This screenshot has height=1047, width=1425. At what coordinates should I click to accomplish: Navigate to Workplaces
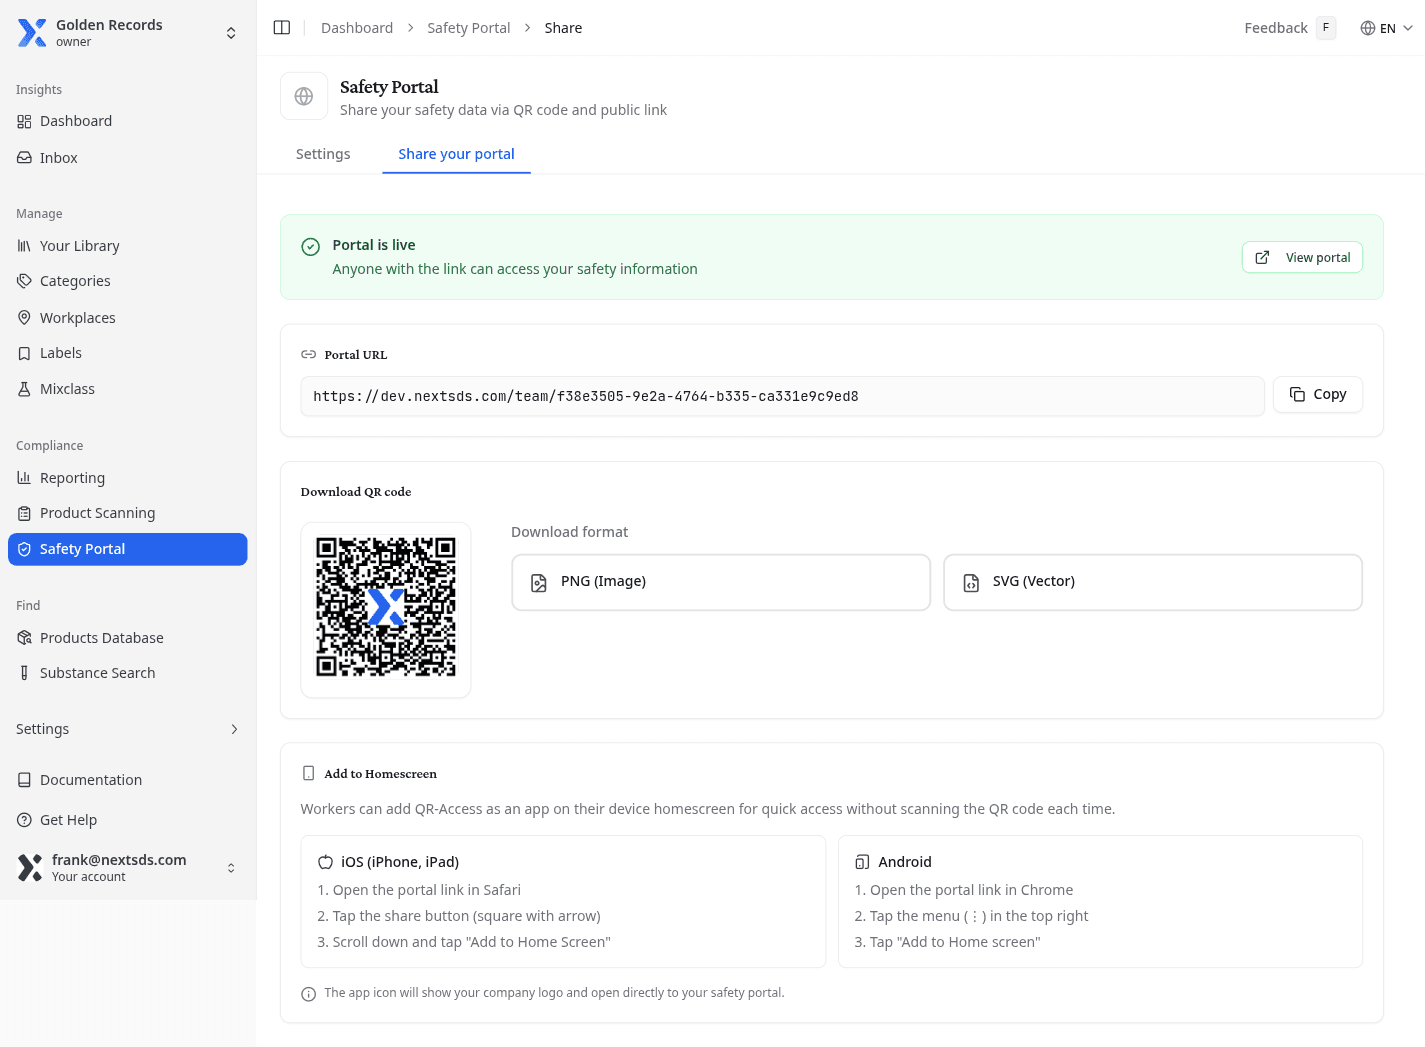point(128,318)
